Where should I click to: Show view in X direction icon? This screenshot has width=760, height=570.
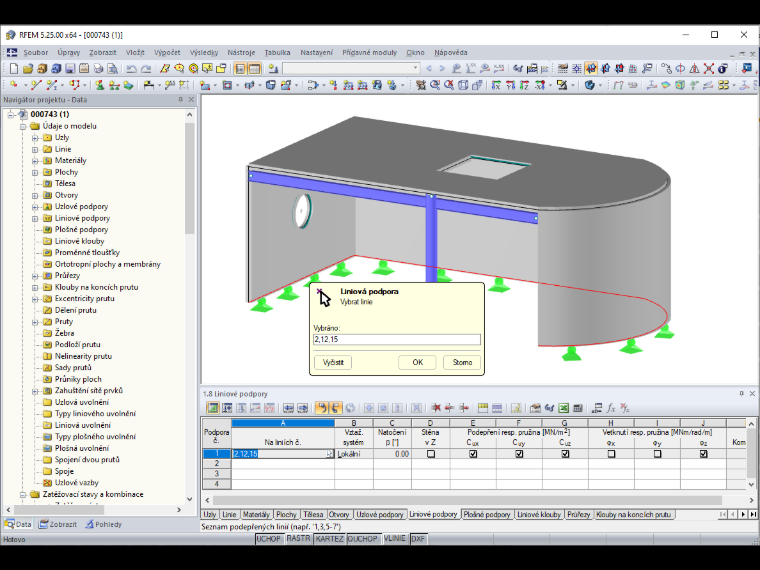click(x=496, y=85)
